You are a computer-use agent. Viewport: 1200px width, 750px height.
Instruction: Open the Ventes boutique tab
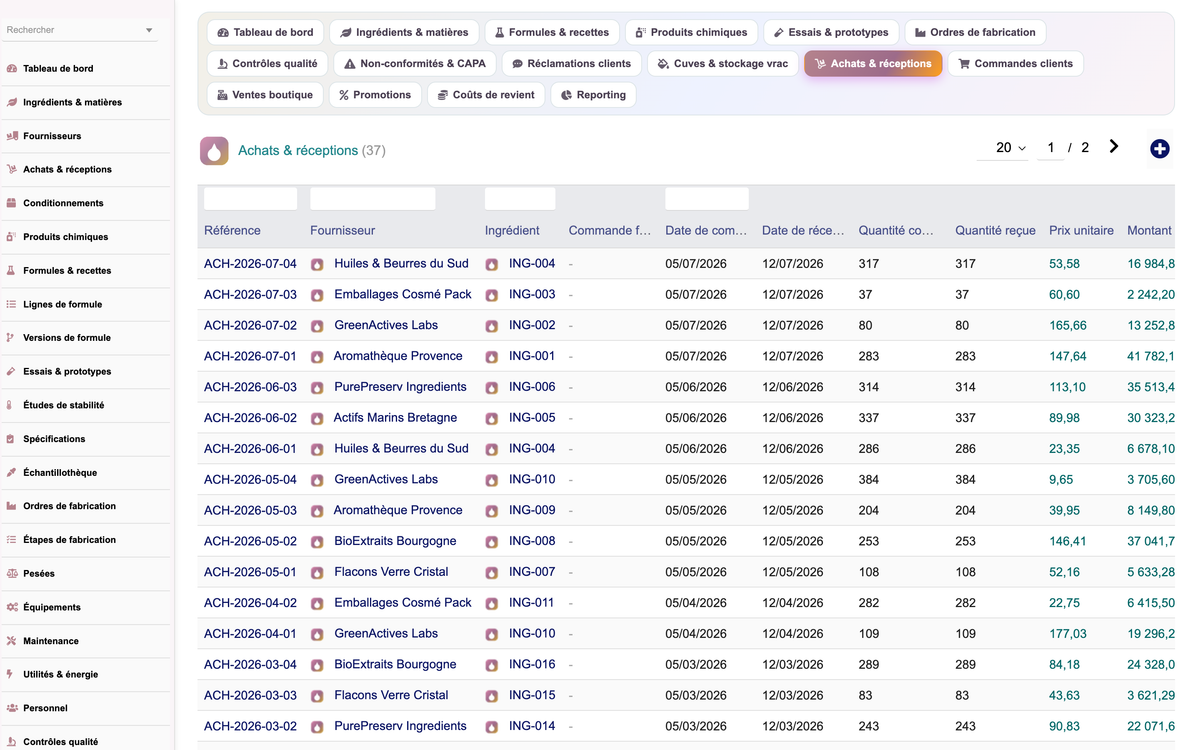tap(265, 95)
